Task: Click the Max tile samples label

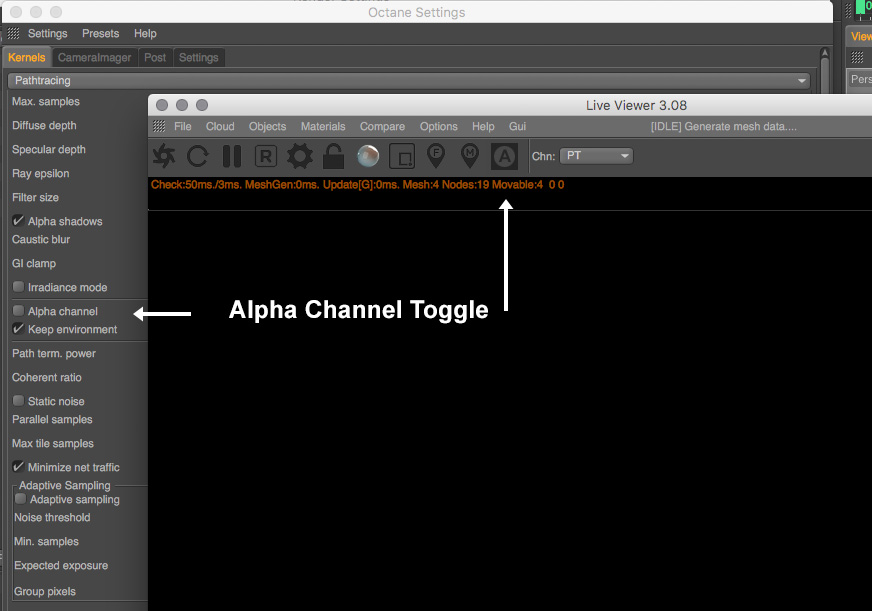Action: click(53, 444)
